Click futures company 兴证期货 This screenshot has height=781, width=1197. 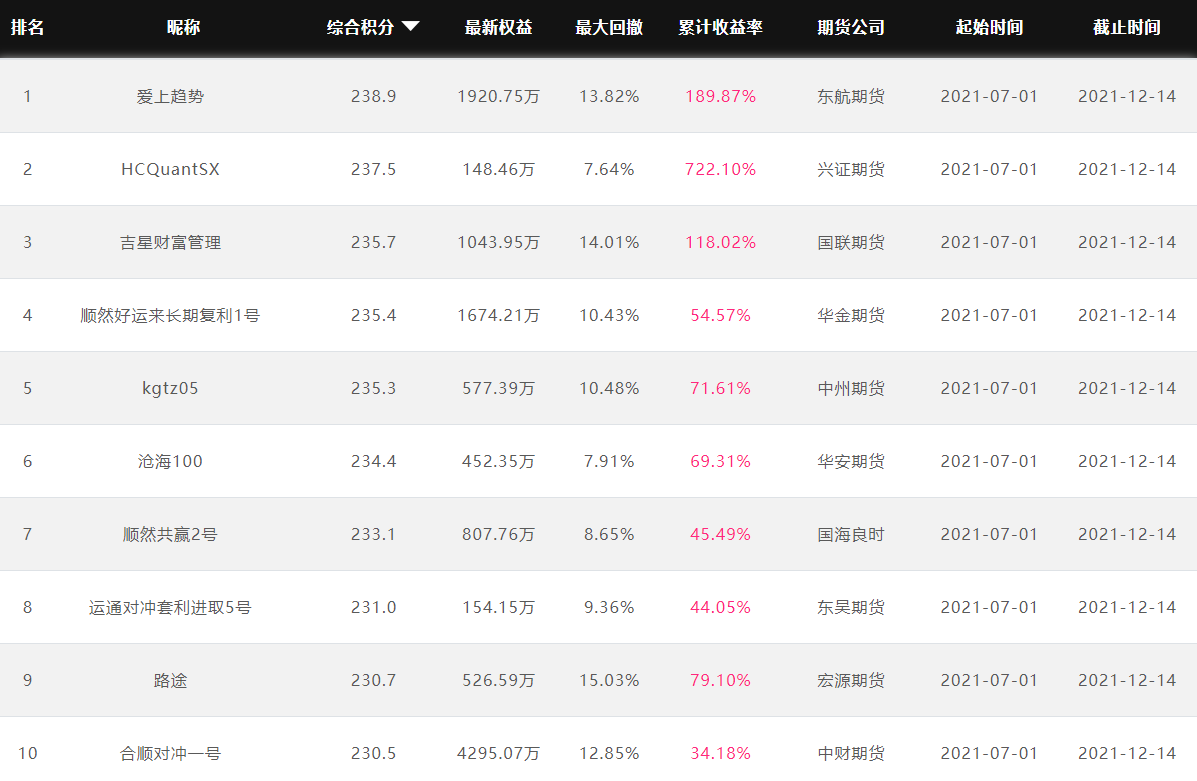(x=851, y=169)
